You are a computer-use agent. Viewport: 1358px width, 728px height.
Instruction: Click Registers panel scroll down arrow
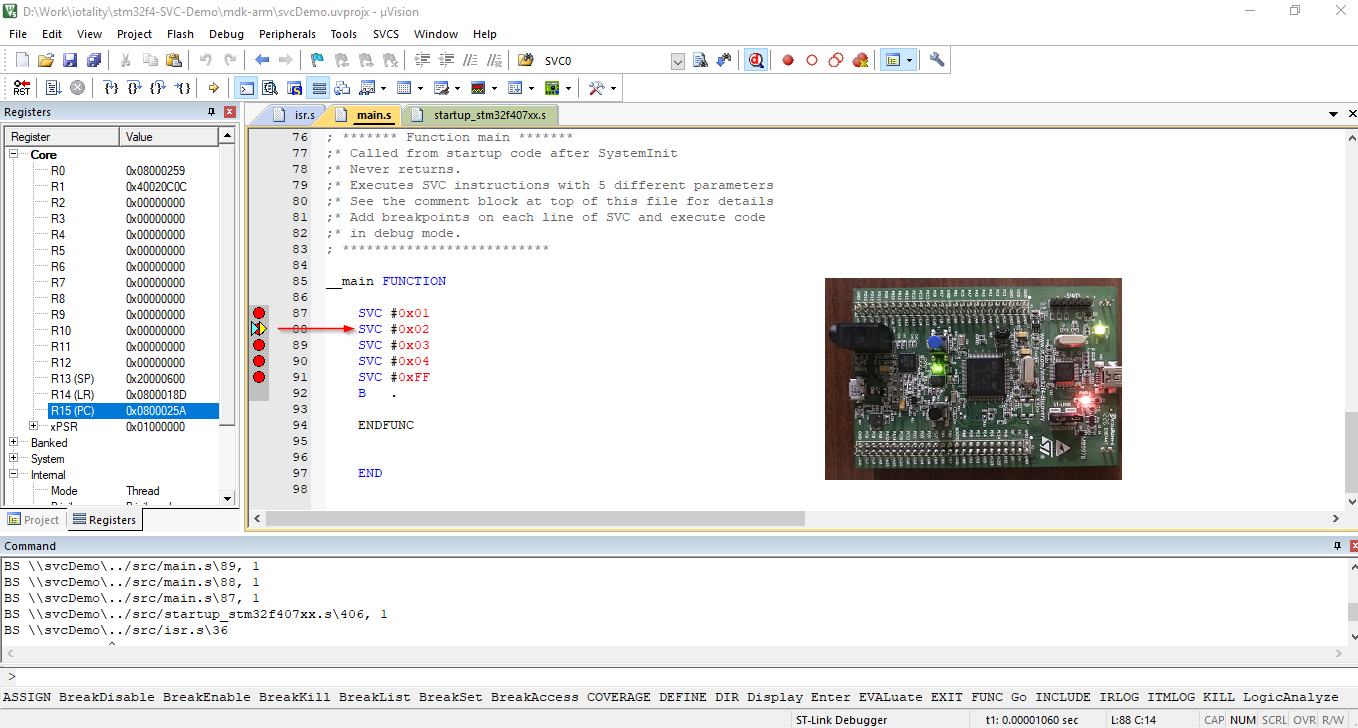(227, 498)
